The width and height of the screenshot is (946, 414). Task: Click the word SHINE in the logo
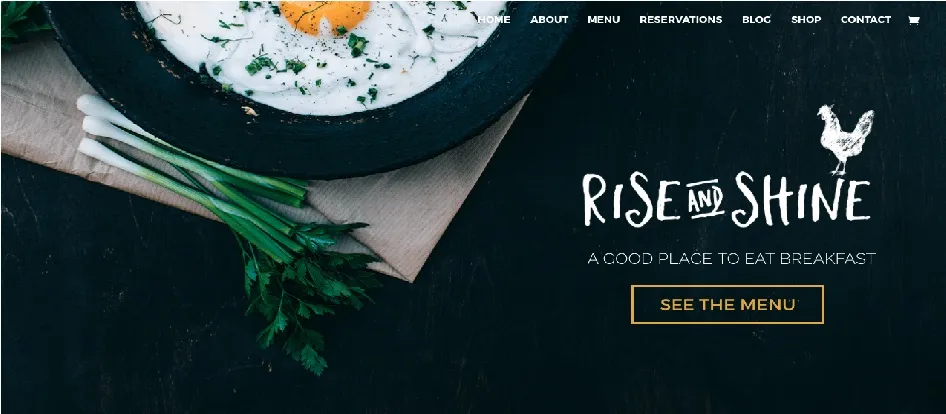click(802, 200)
